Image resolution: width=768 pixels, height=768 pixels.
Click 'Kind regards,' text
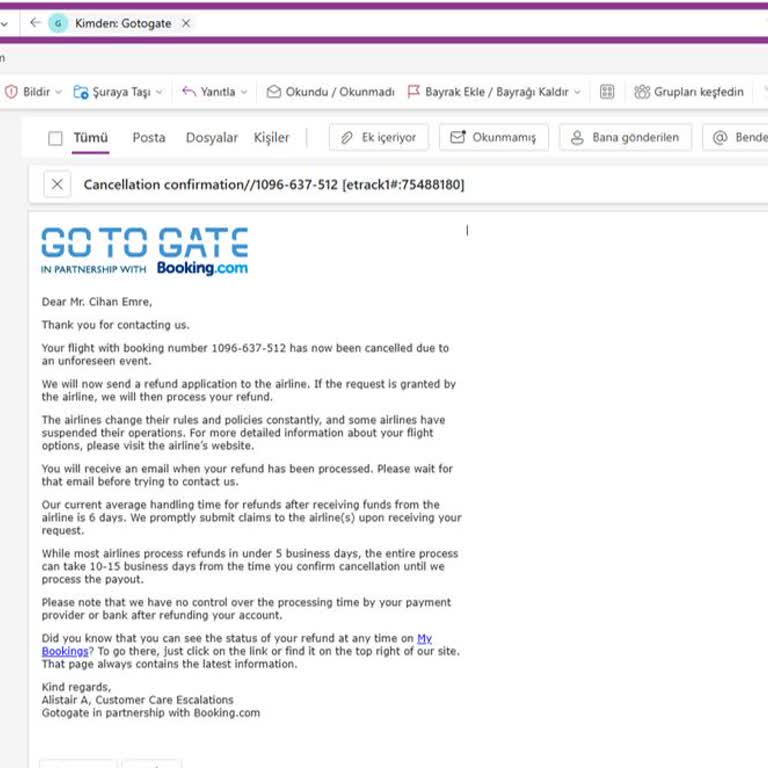(x=76, y=687)
